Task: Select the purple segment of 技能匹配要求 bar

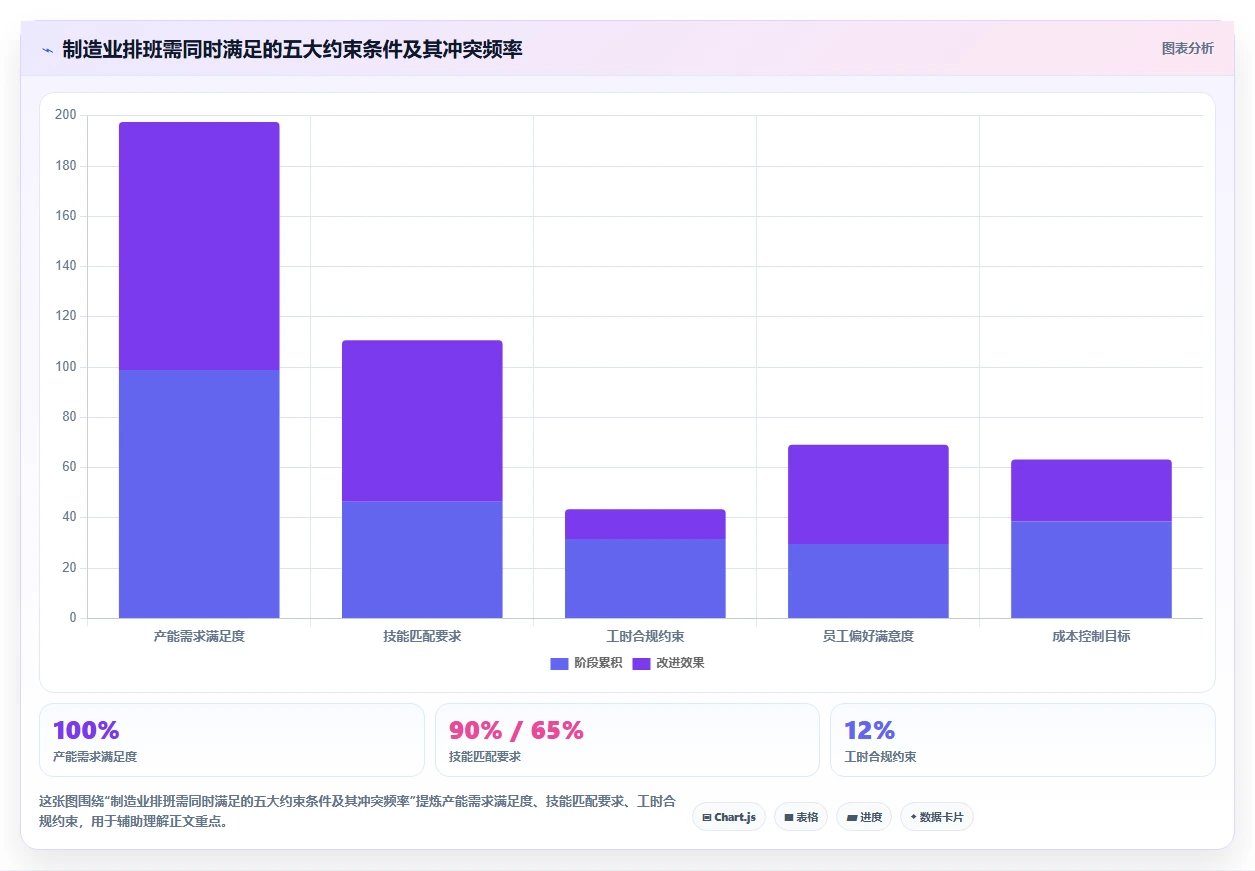Action: [x=422, y=421]
